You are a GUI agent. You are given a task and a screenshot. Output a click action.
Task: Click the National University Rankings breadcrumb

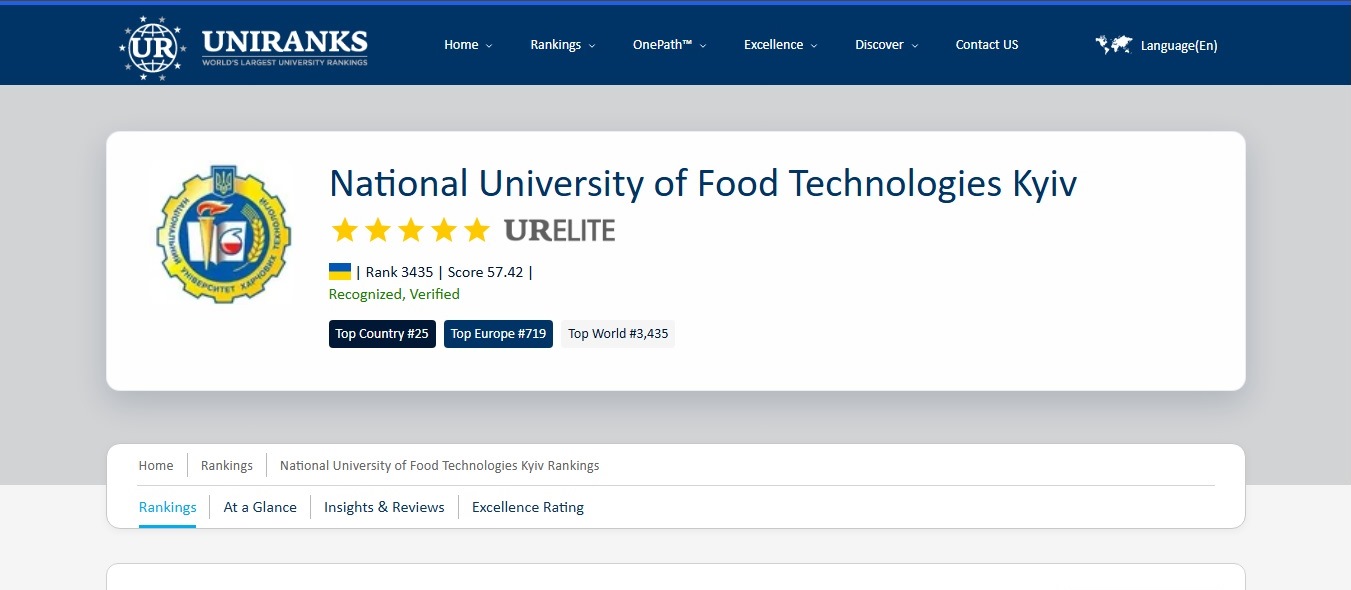pyautogui.click(x=440, y=466)
